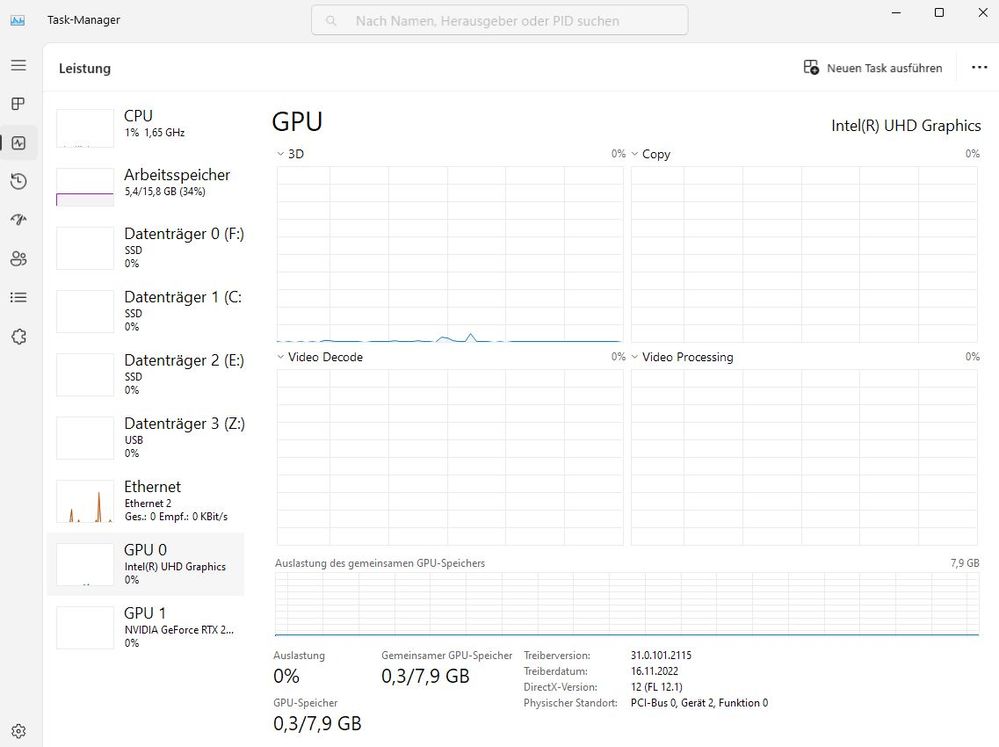Click Neuen Task ausführen button

(873, 68)
